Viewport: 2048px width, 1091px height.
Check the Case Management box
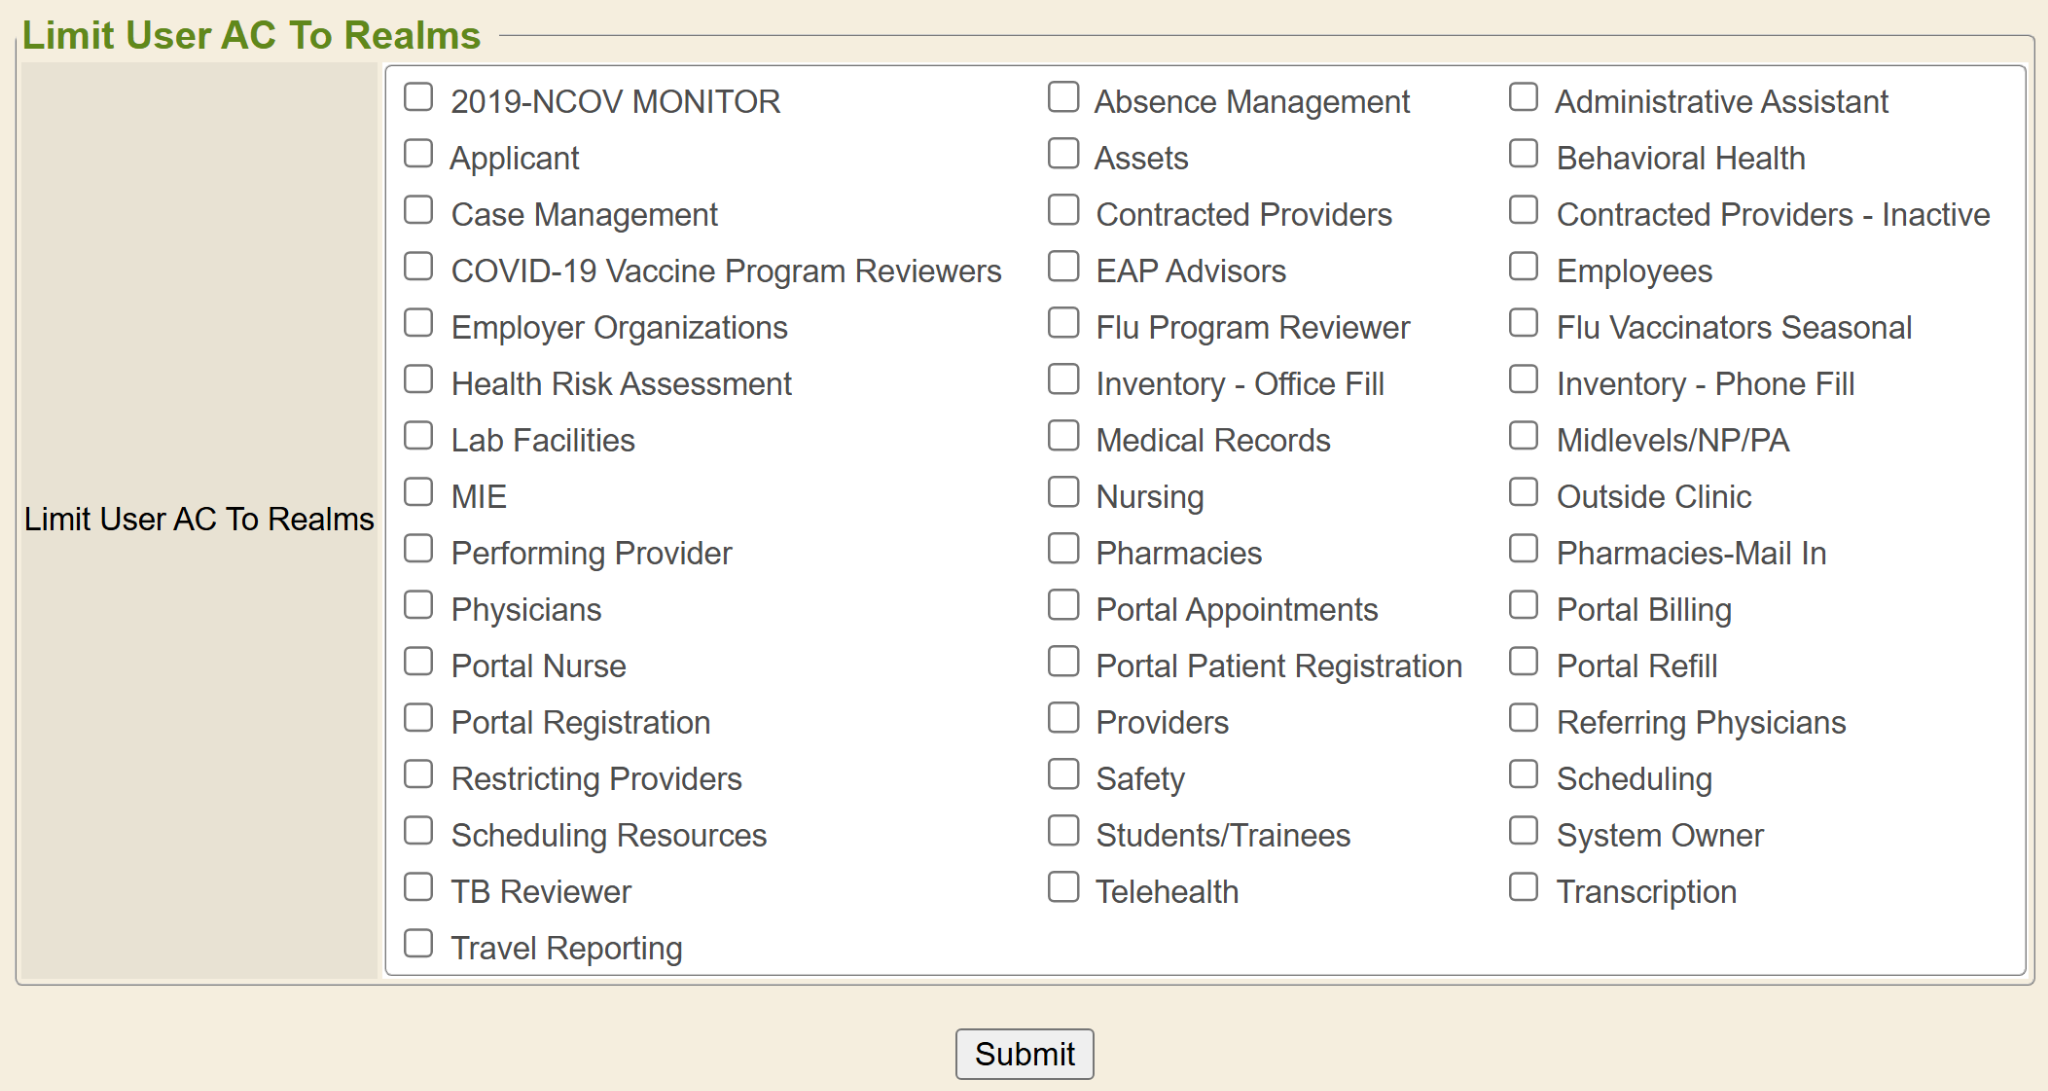418,211
